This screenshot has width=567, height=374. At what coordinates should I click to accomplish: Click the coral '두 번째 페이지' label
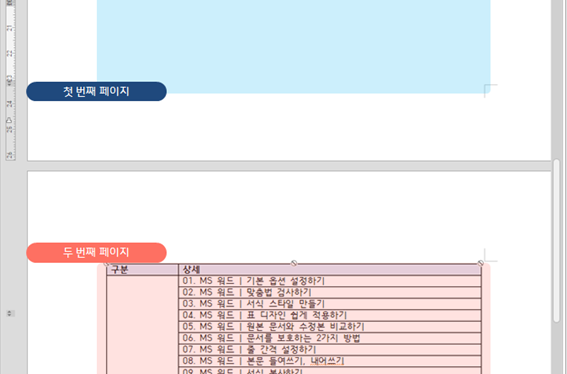pos(96,252)
